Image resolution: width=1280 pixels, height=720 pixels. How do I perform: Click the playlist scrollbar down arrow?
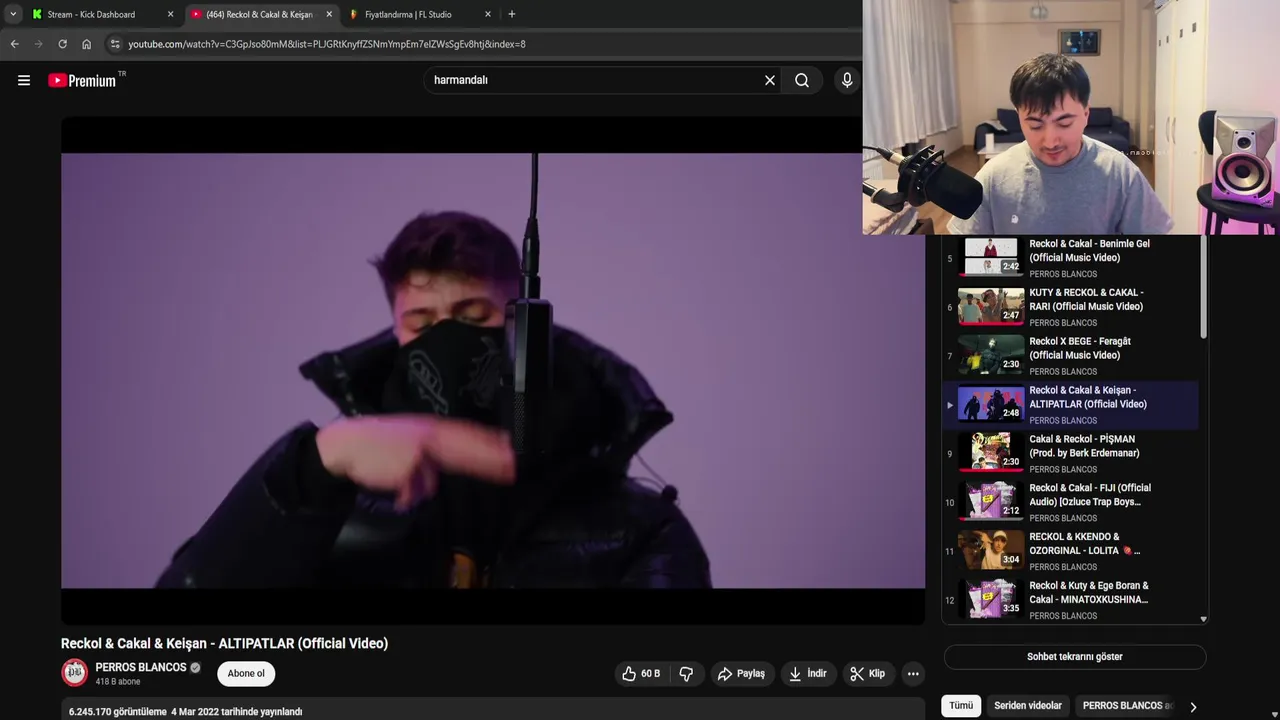[1203, 619]
